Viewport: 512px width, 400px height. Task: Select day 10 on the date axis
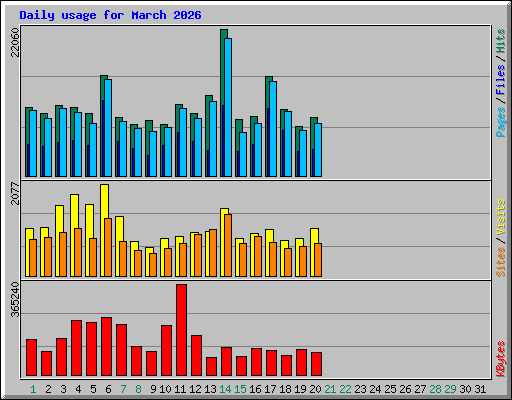pyautogui.click(x=165, y=389)
